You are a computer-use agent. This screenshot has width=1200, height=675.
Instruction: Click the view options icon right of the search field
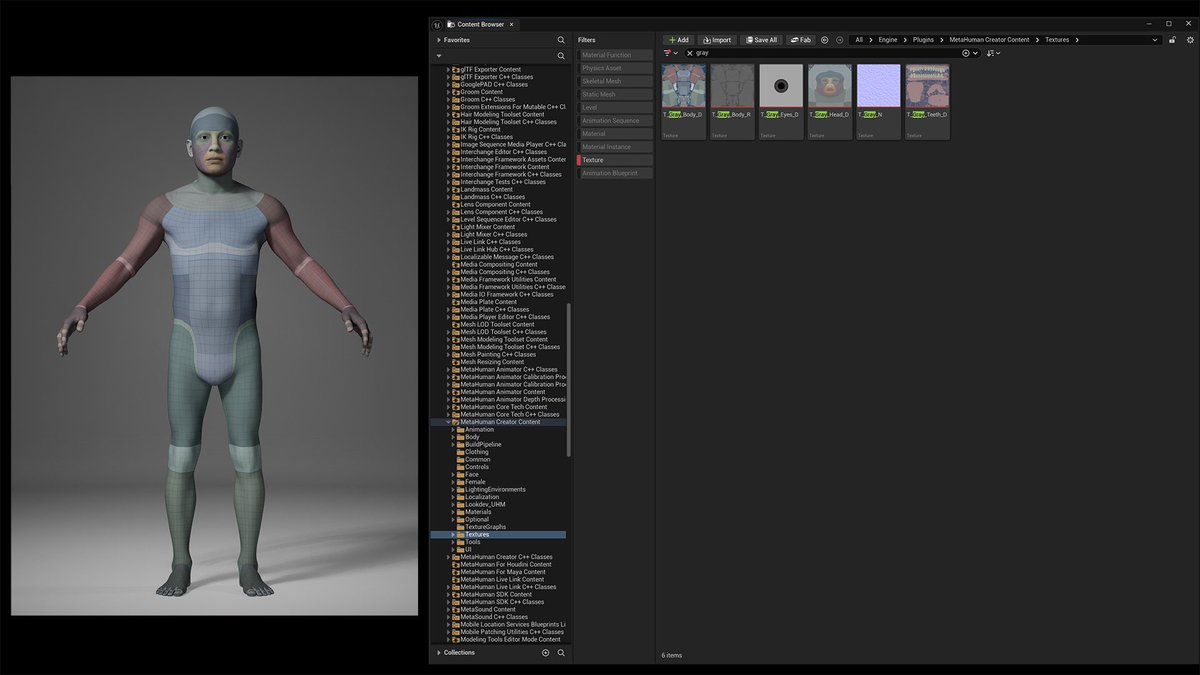[x=989, y=52]
